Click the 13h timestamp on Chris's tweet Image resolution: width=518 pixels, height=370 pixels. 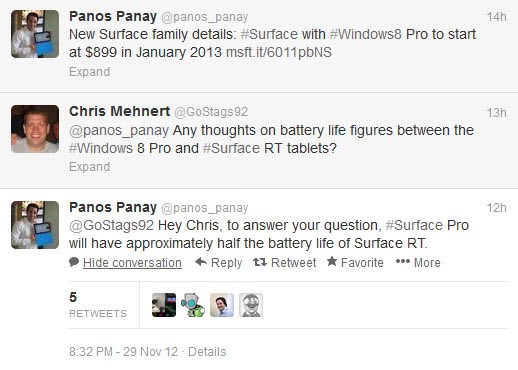(496, 113)
